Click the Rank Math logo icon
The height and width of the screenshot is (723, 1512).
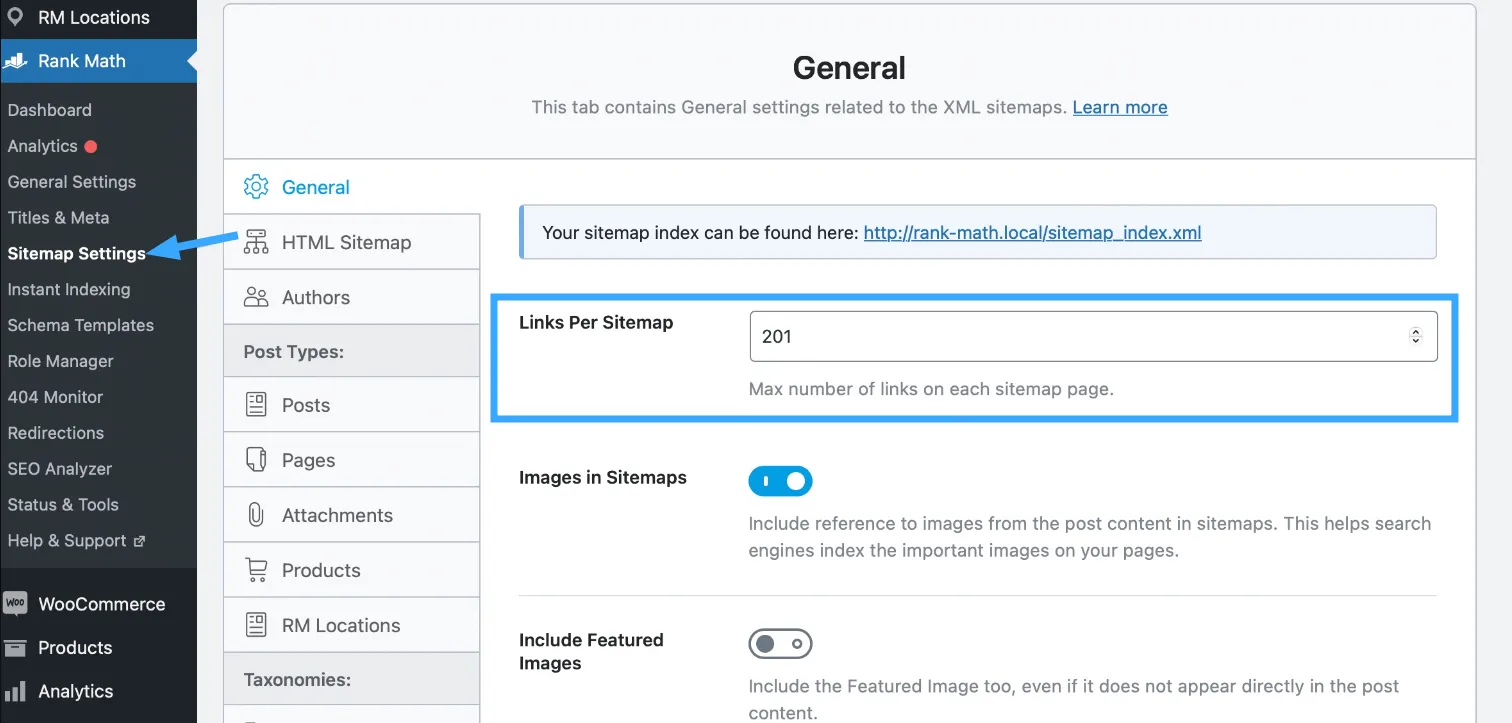(x=14, y=60)
